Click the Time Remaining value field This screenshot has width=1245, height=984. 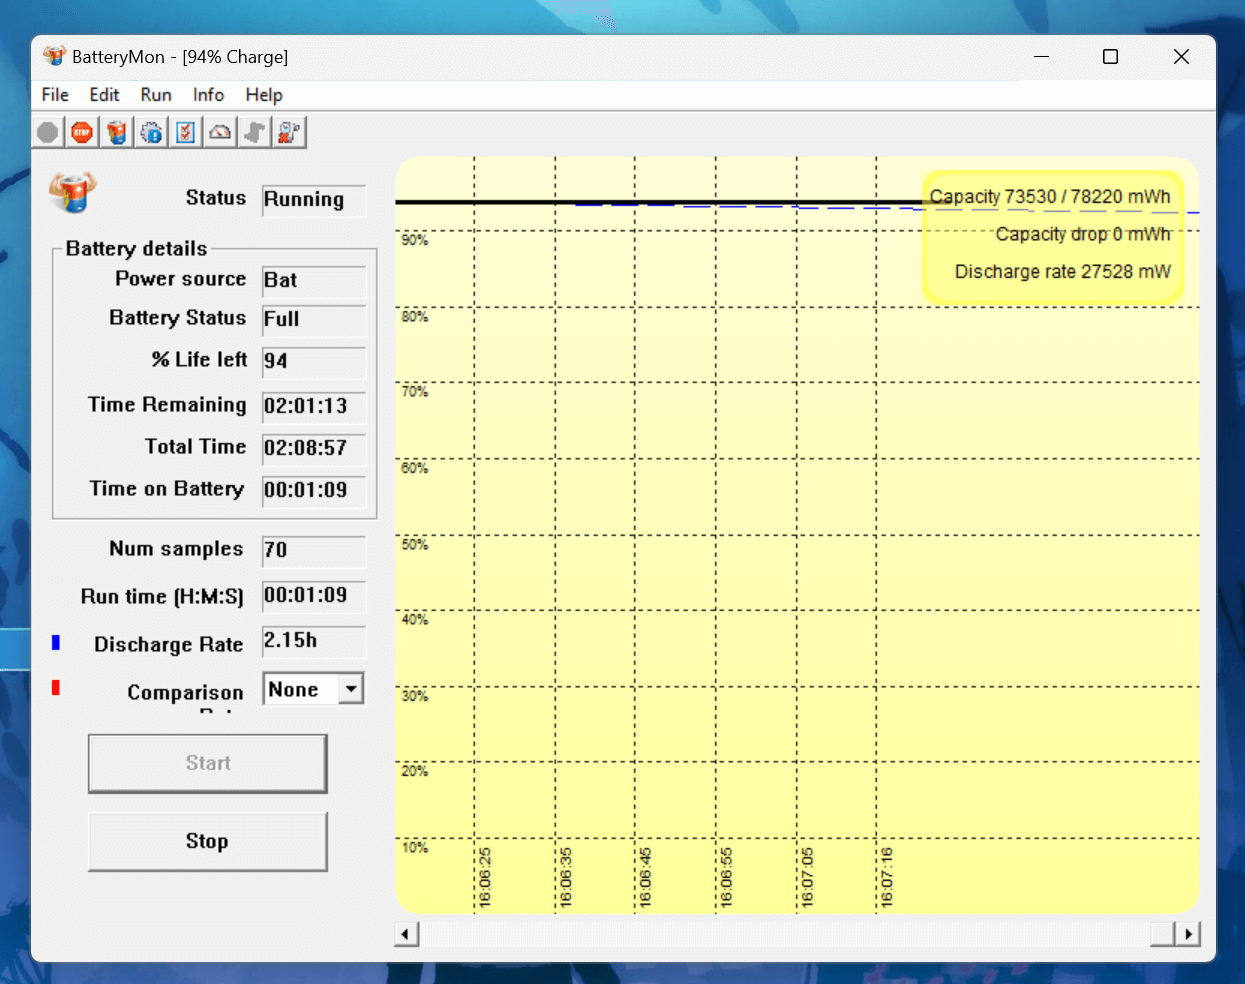[313, 406]
